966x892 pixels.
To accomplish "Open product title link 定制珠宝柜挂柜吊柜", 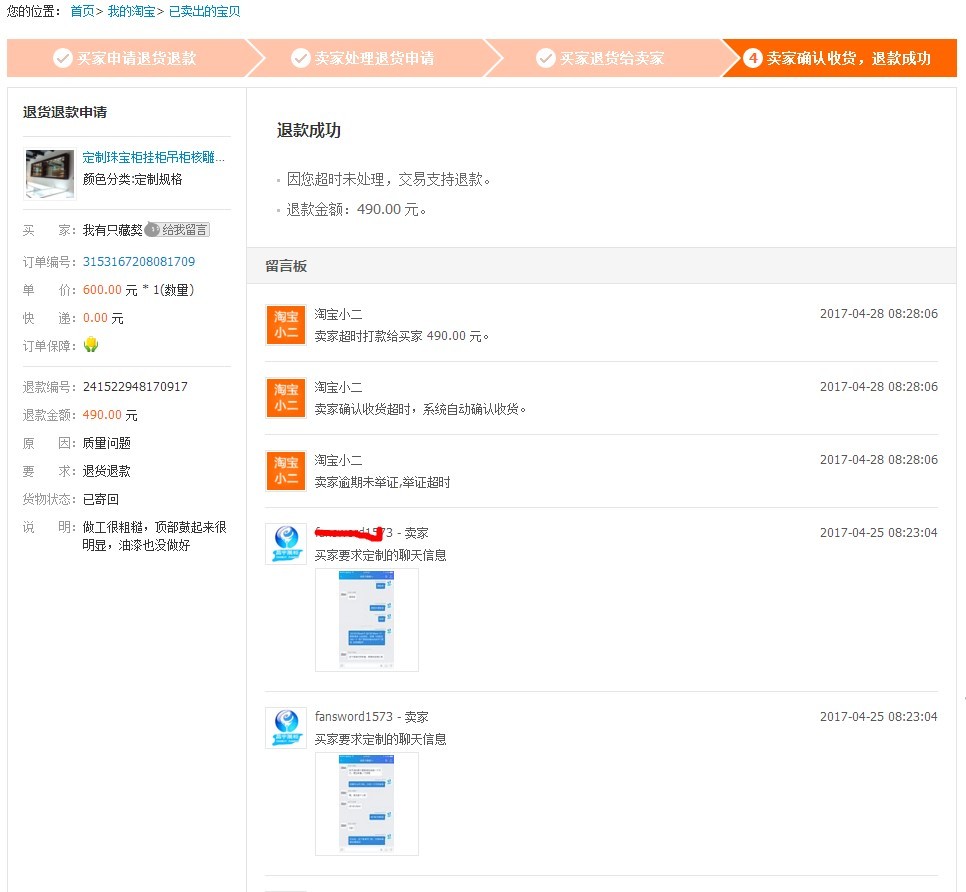I will [153, 157].
